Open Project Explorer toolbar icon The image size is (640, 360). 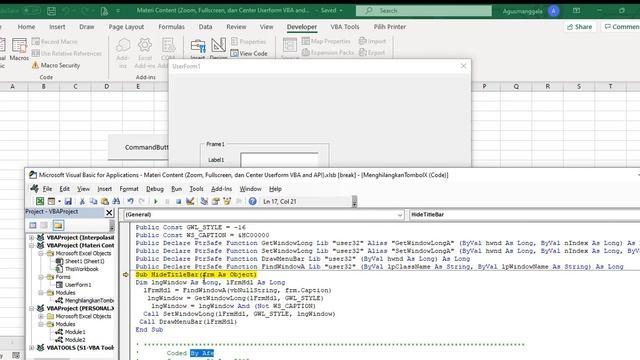(x=204, y=201)
